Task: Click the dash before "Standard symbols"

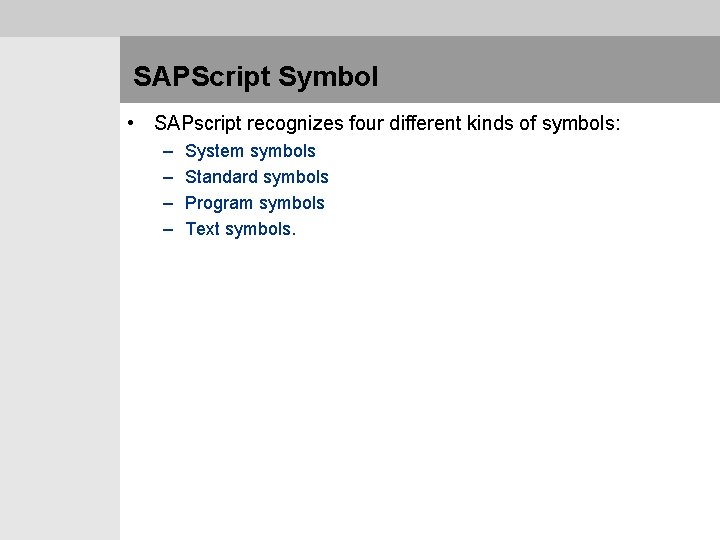Action: click(x=165, y=177)
